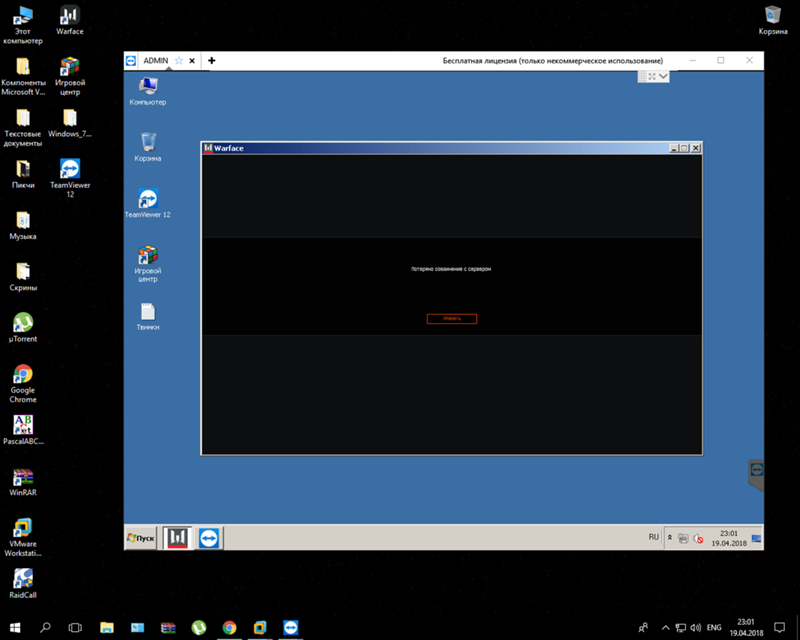This screenshot has height=640, width=800.
Task: Open the mail-style app on host taskbar
Action: tap(137, 627)
